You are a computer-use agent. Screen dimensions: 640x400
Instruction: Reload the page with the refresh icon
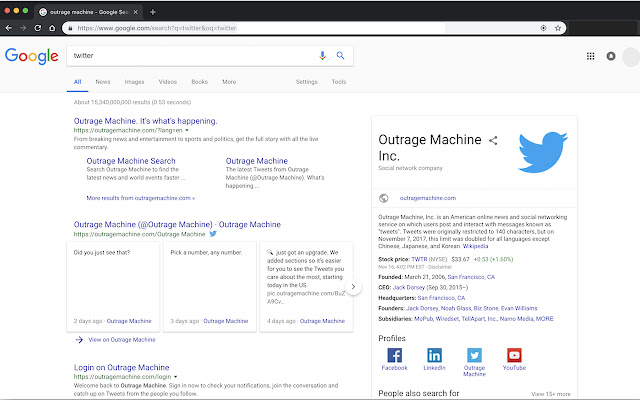[38, 28]
